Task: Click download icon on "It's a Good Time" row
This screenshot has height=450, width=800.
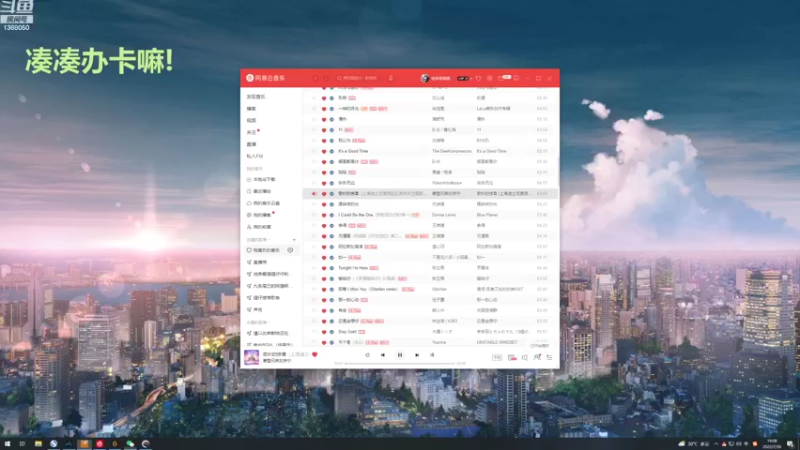Action: [x=332, y=151]
